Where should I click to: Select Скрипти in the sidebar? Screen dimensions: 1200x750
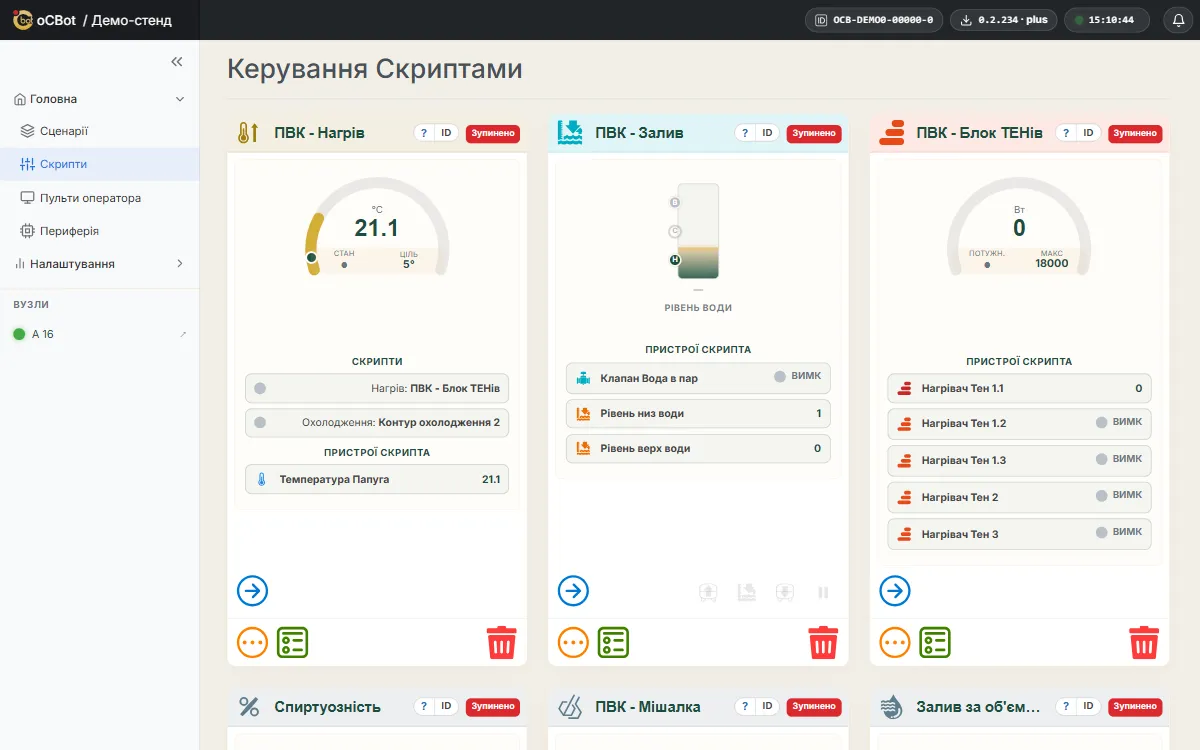coord(100,164)
